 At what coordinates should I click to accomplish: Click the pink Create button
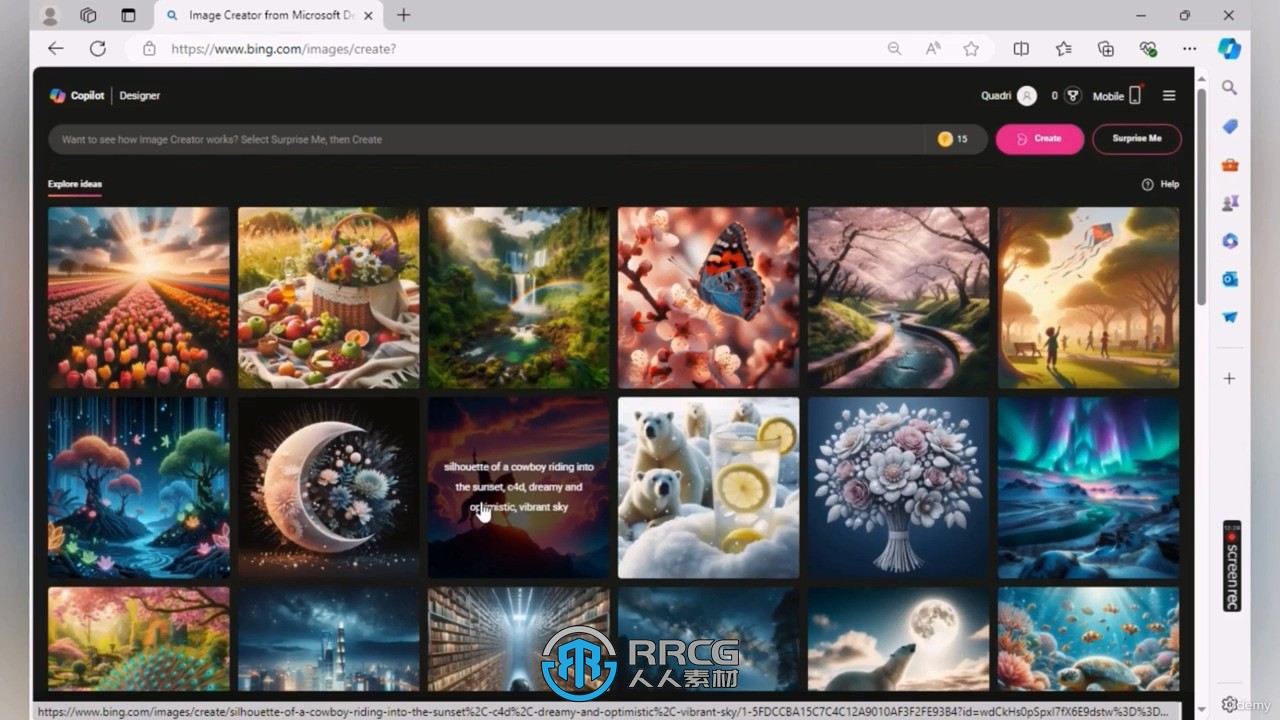pos(1040,139)
